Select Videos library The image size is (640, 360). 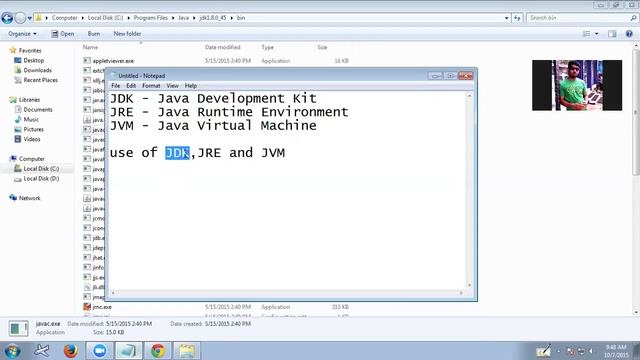point(32,139)
